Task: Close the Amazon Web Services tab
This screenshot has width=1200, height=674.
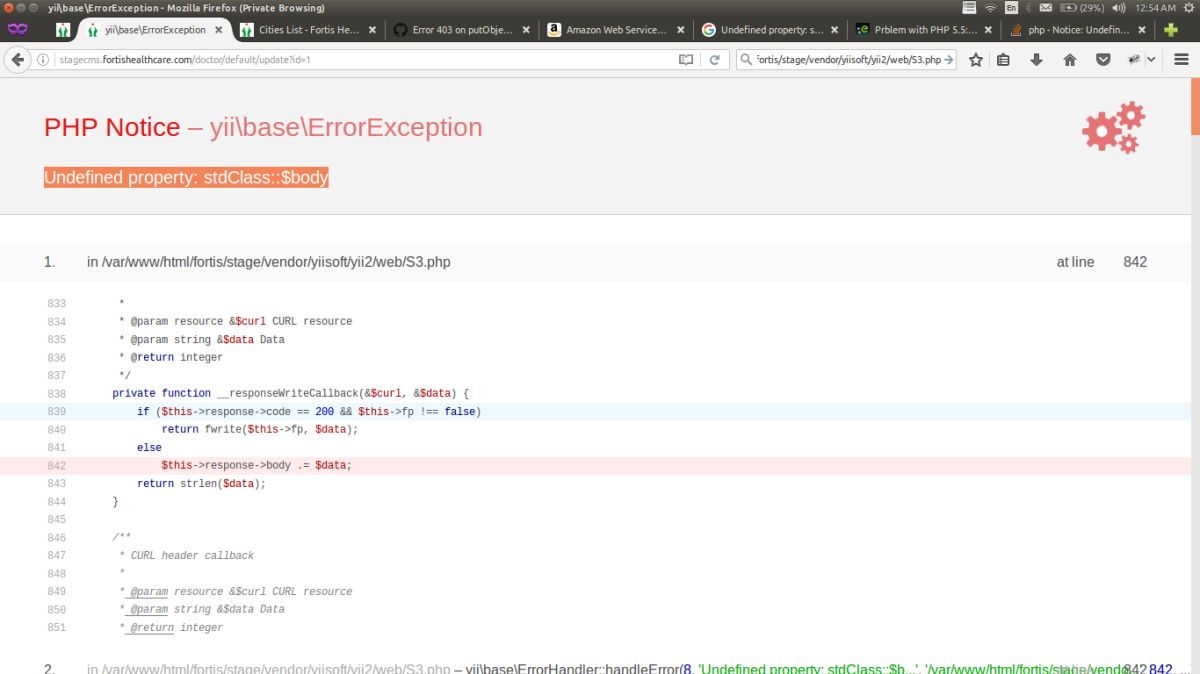Action: click(680, 30)
